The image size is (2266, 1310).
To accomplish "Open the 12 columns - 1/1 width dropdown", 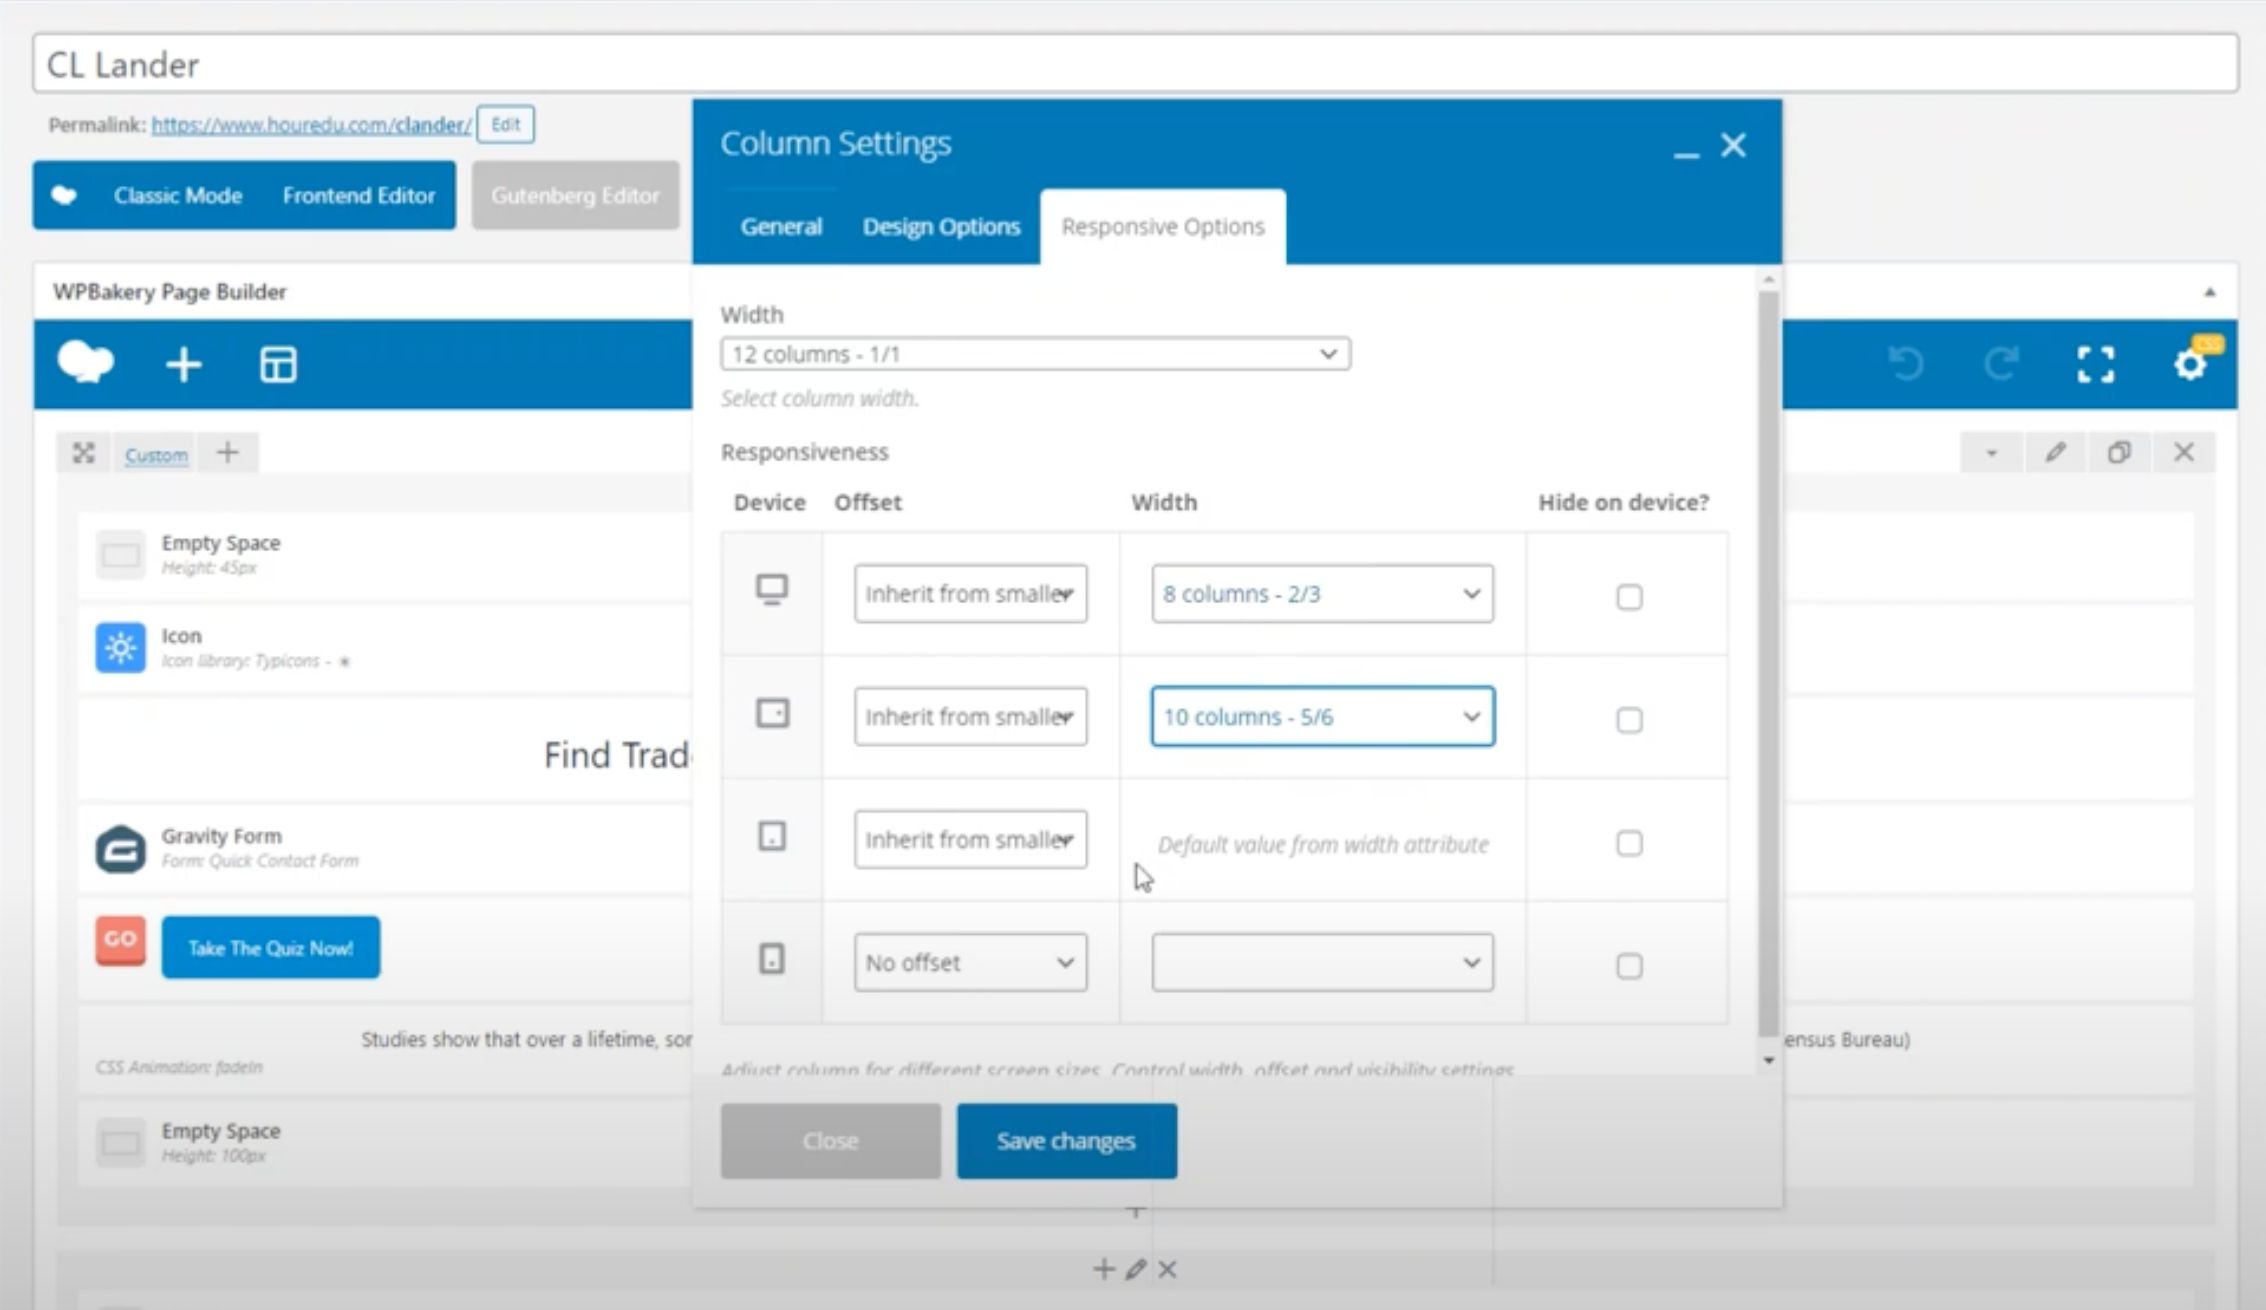I will pyautogui.click(x=1035, y=354).
